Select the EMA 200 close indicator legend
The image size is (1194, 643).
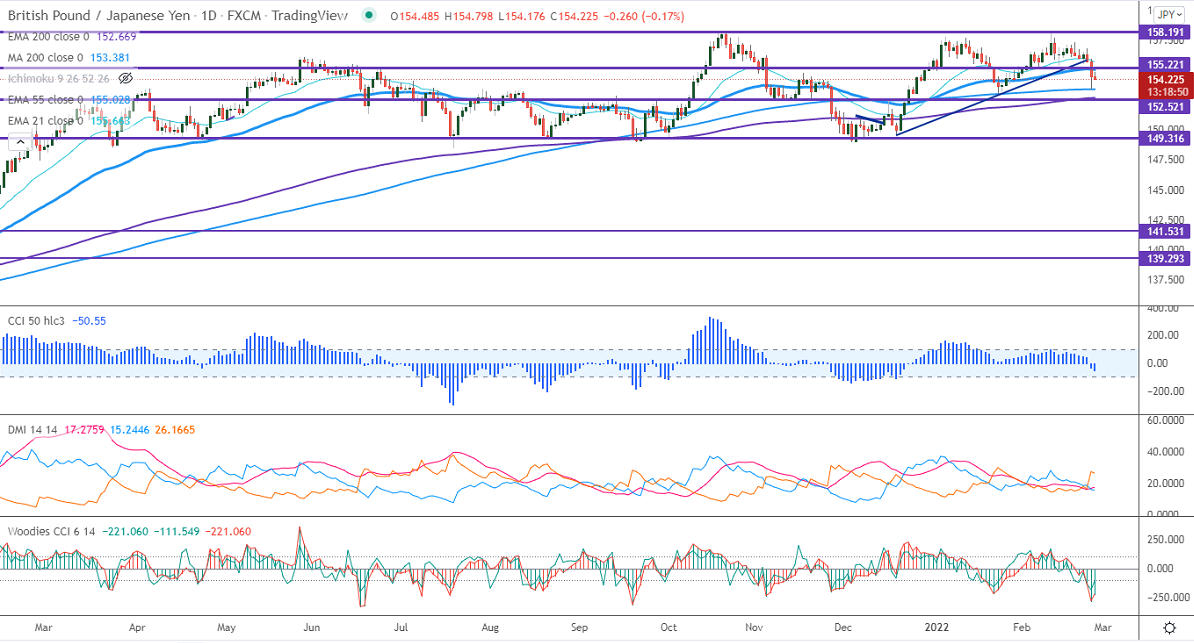49,36
